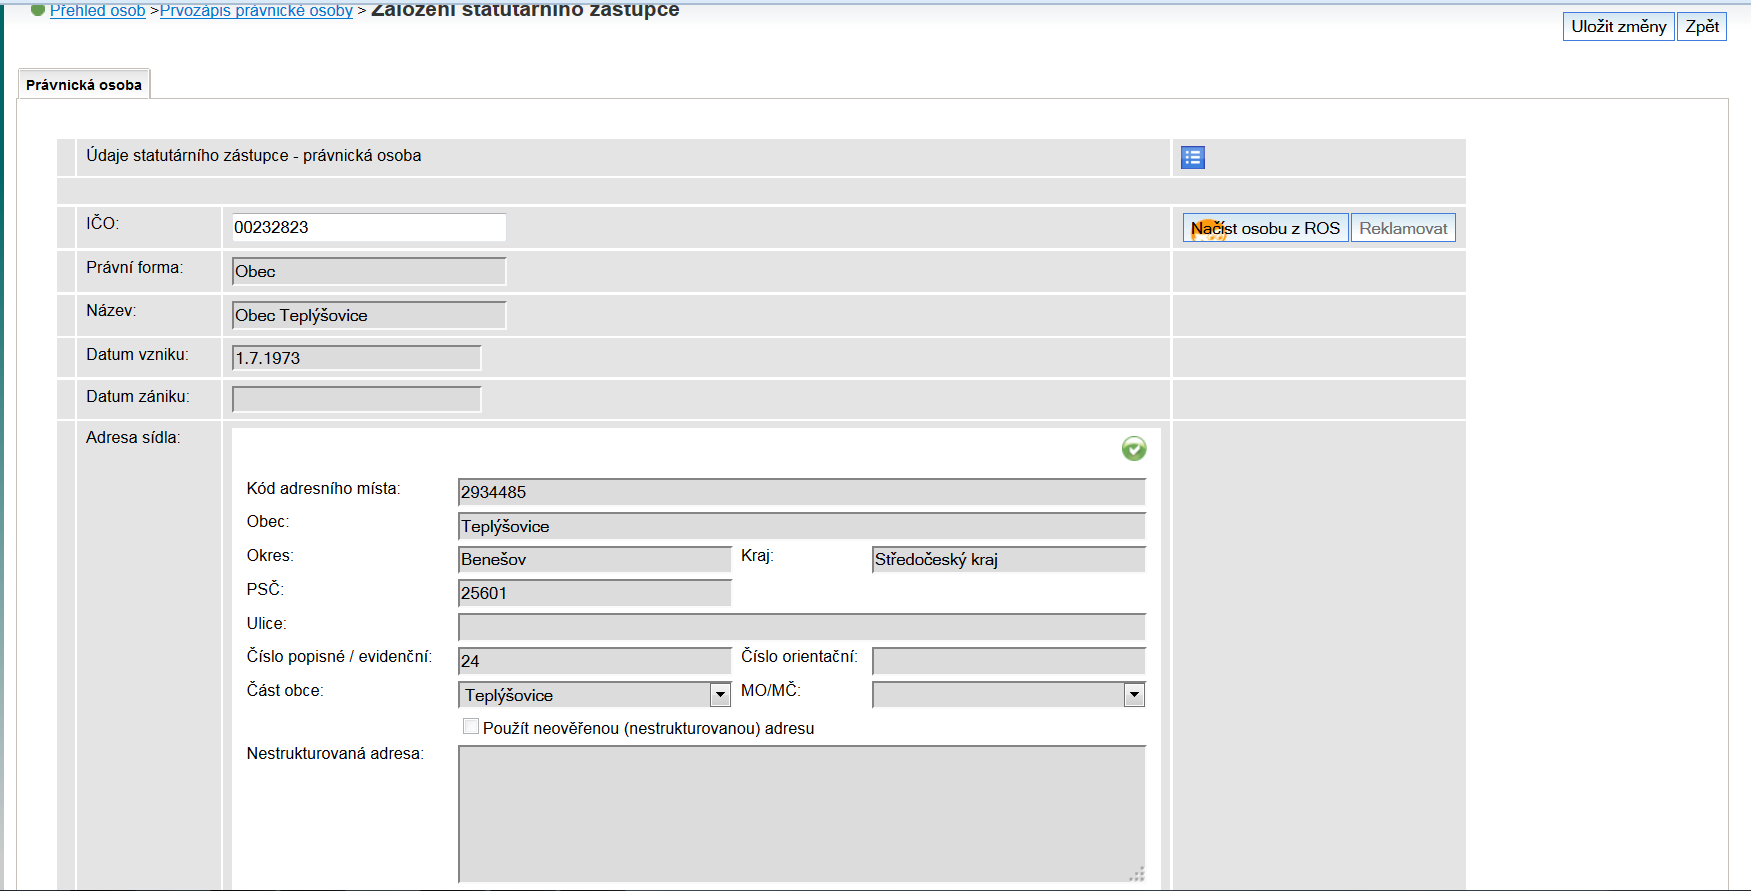The image size is (1751, 891).
Task: Click the Použít neověřenou adresu label text
Action: [648, 728]
